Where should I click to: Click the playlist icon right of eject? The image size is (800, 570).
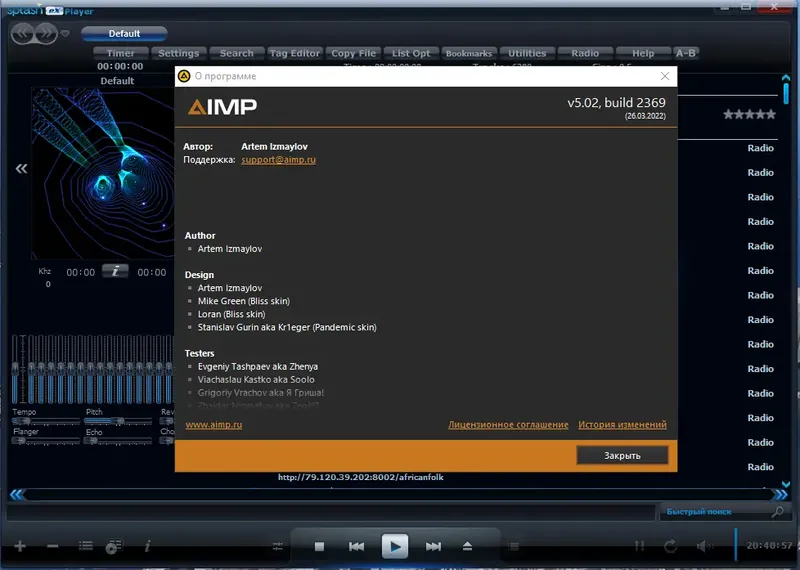[514, 547]
